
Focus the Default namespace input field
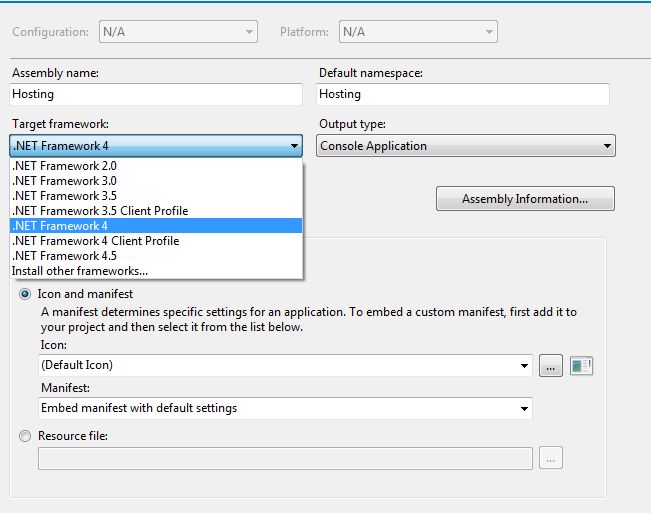(x=463, y=94)
